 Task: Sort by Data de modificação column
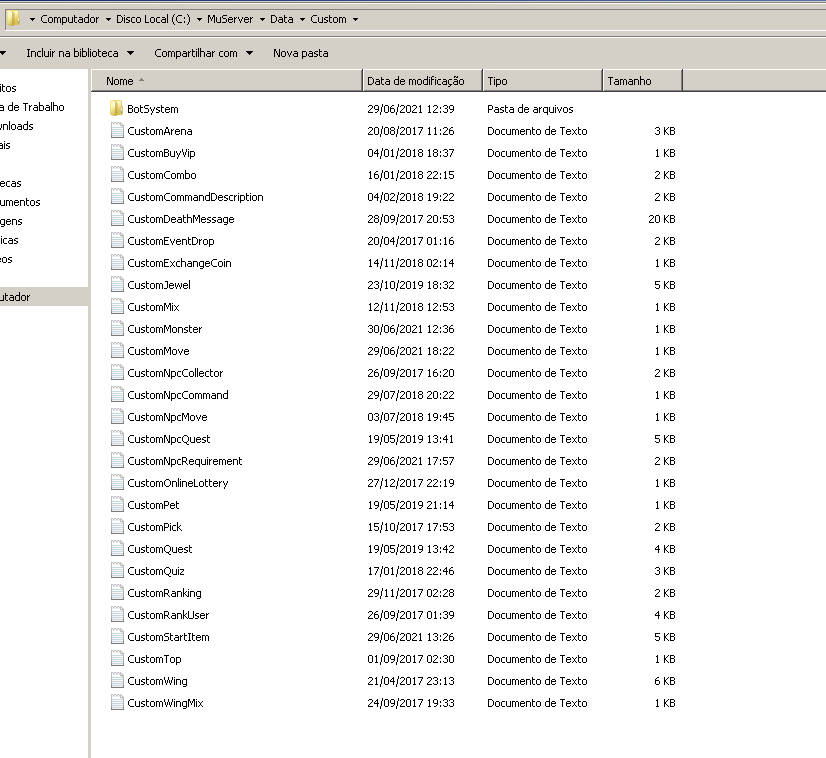tap(422, 81)
